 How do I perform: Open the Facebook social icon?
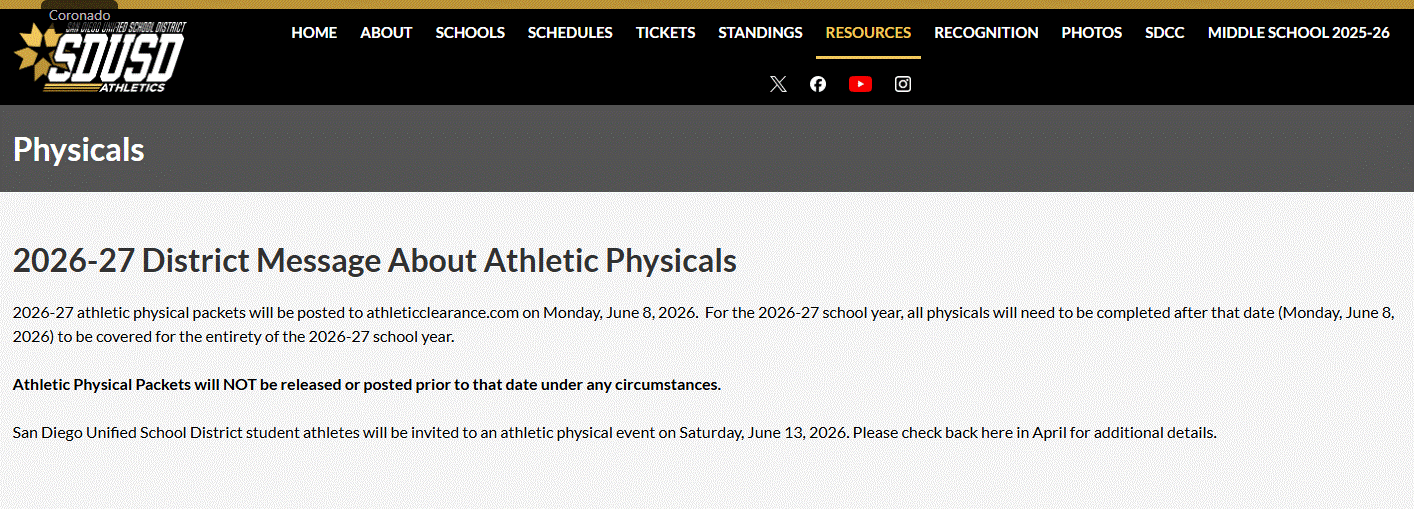pos(818,84)
